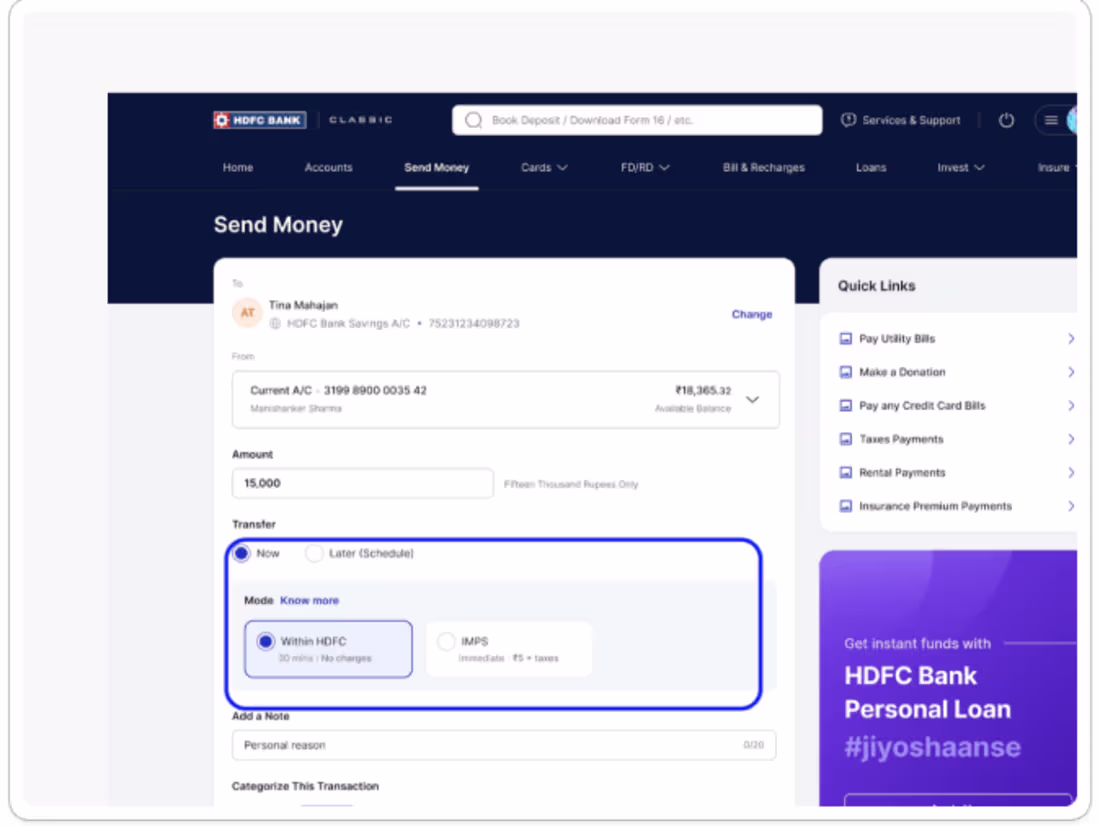Select IMPS as the transfer mode

[x=446, y=641]
